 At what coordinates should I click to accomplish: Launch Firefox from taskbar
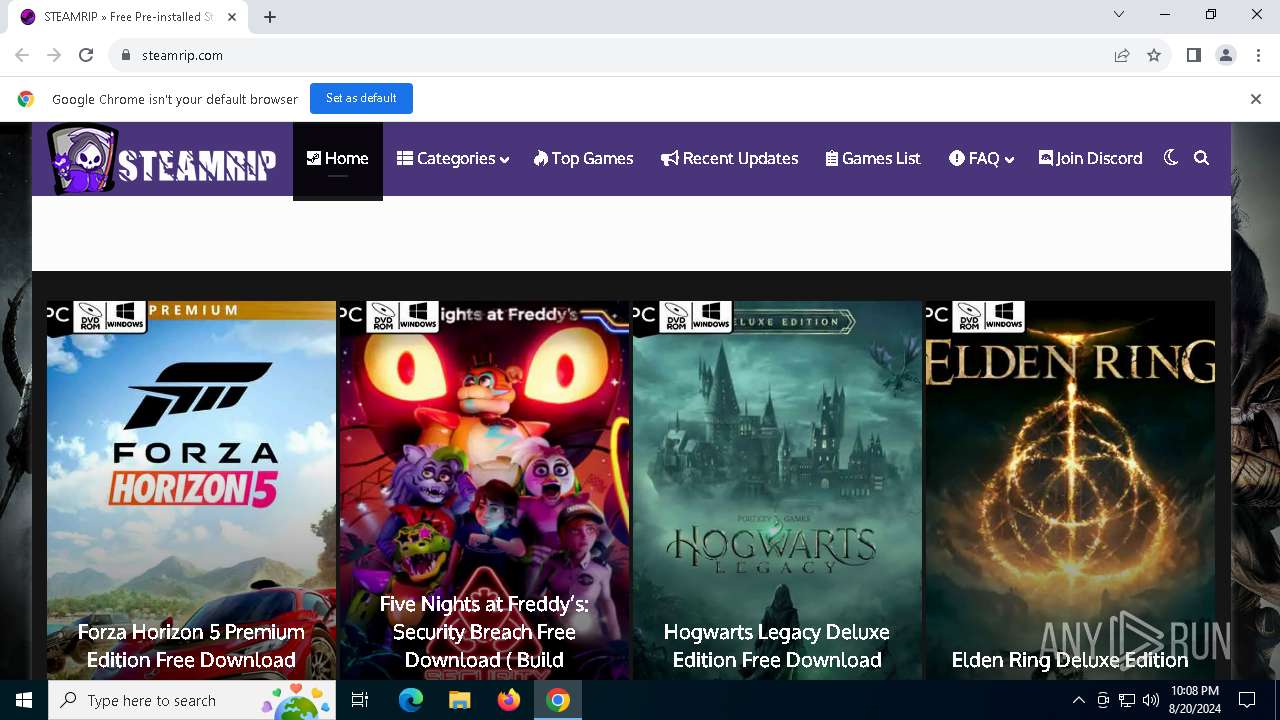click(x=509, y=700)
